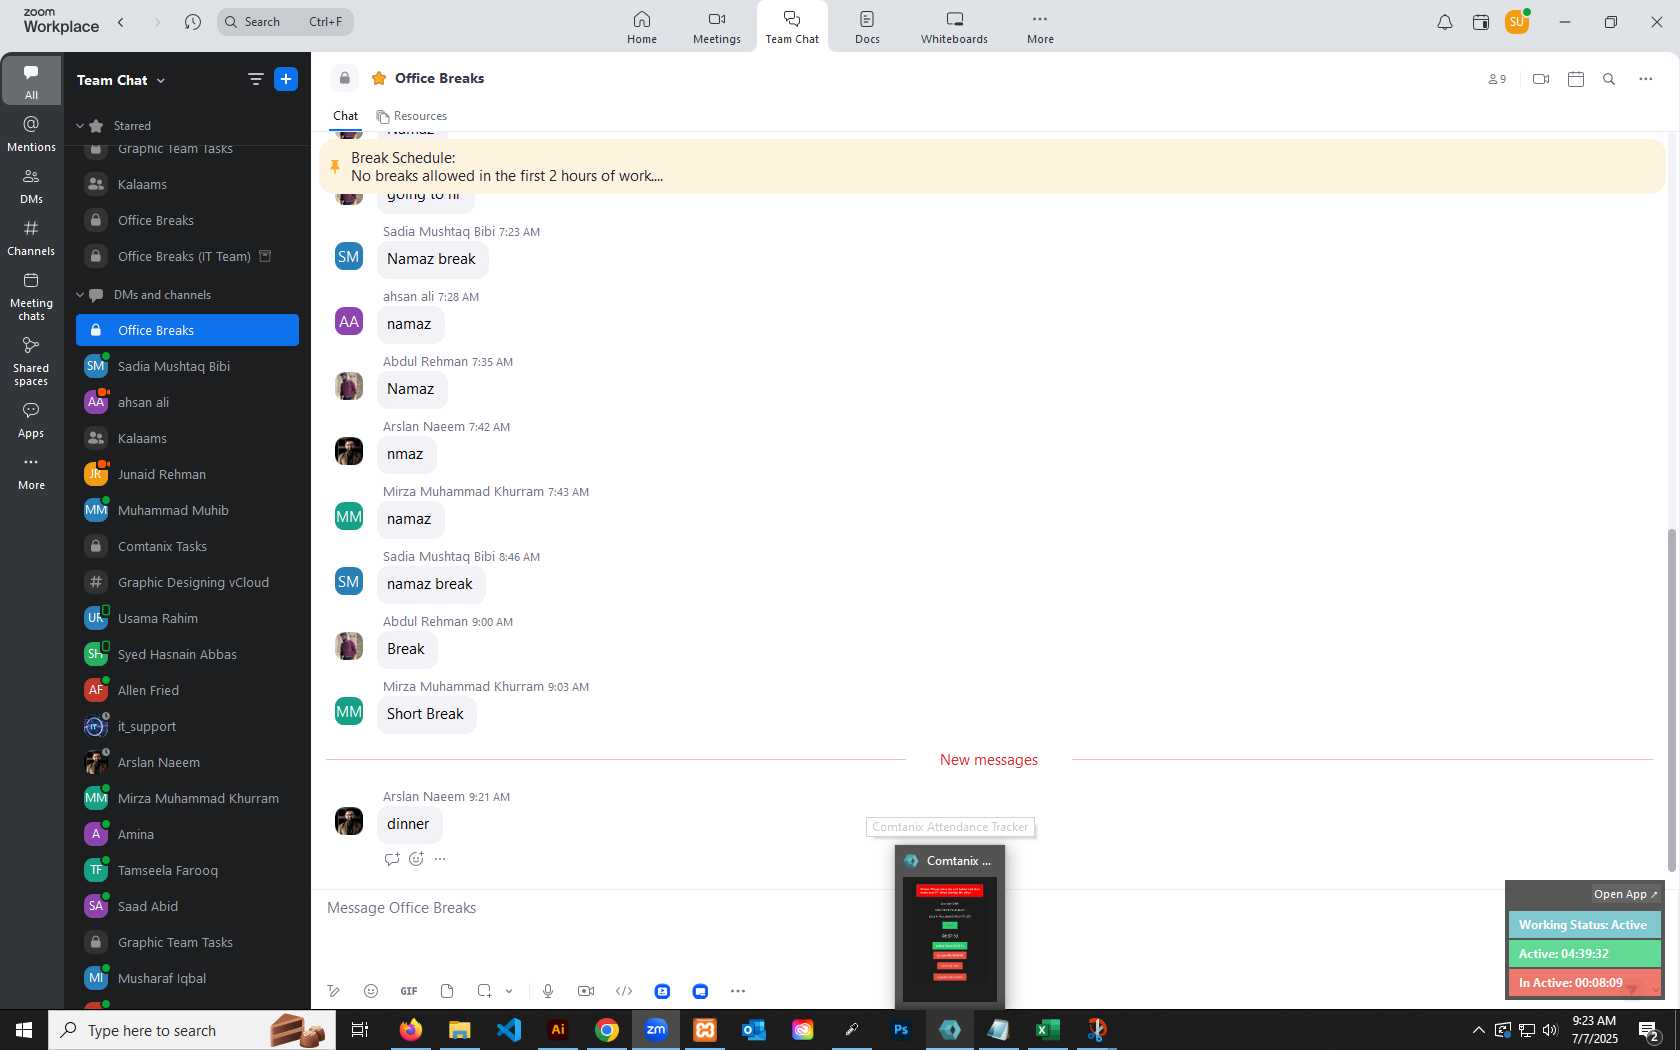Open Google Chrome from the taskbar
The height and width of the screenshot is (1050, 1680).
[607, 1030]
